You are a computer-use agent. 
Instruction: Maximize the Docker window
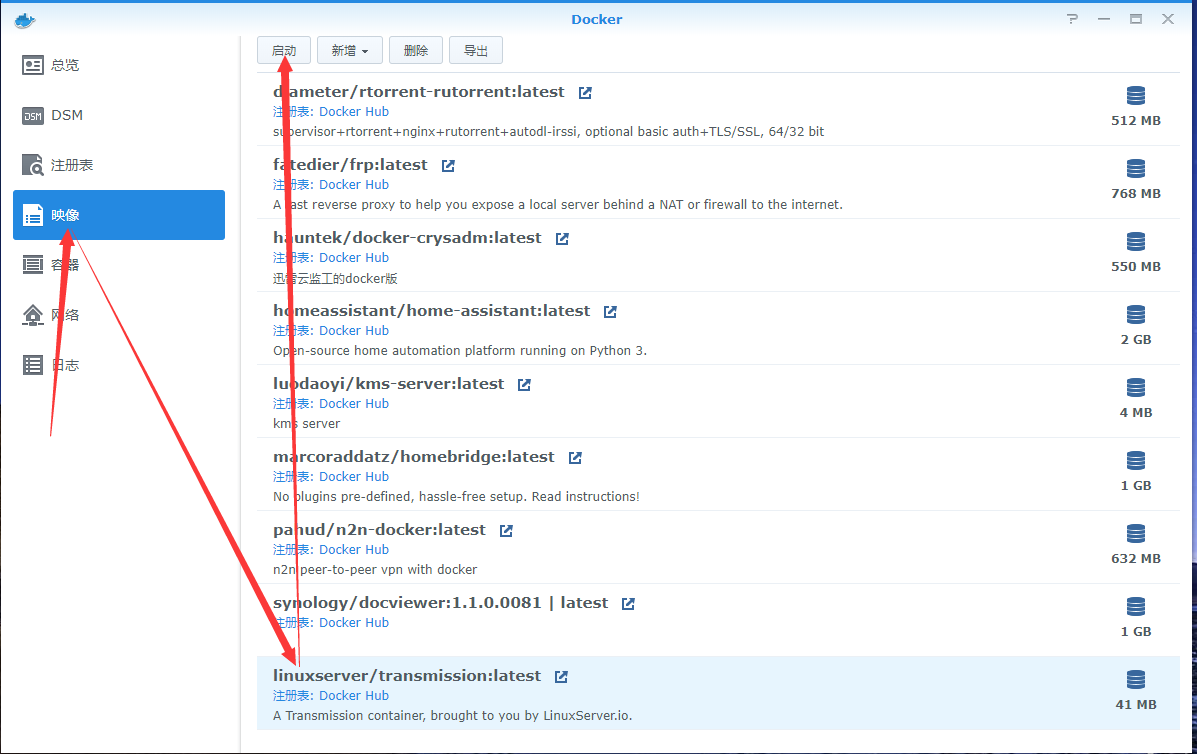coord(1136,19)
